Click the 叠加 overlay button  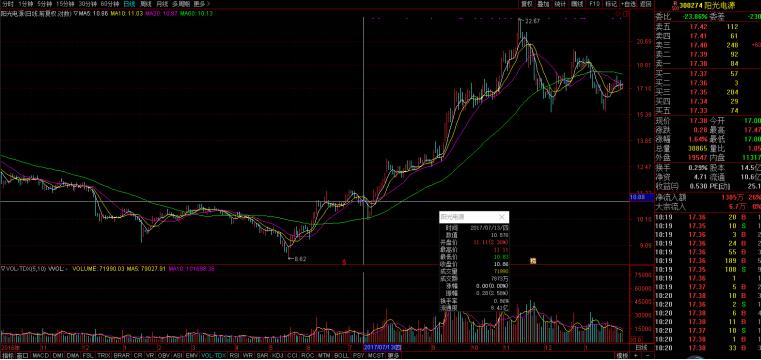pos(544,3)
